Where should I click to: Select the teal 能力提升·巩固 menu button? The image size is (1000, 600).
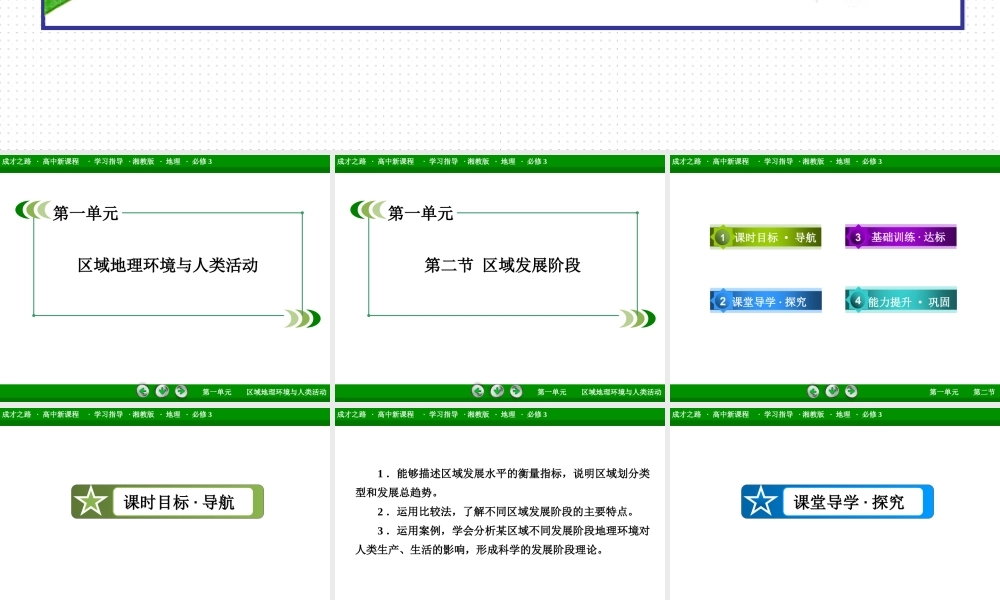(901, 300)
